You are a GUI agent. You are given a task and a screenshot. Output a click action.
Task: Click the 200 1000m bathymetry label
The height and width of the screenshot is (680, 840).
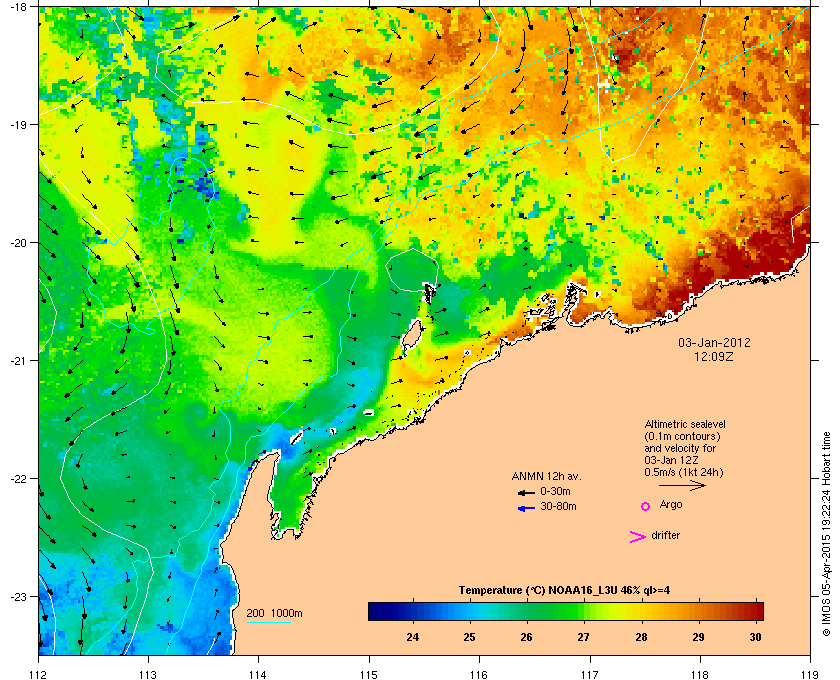(274, 613)
